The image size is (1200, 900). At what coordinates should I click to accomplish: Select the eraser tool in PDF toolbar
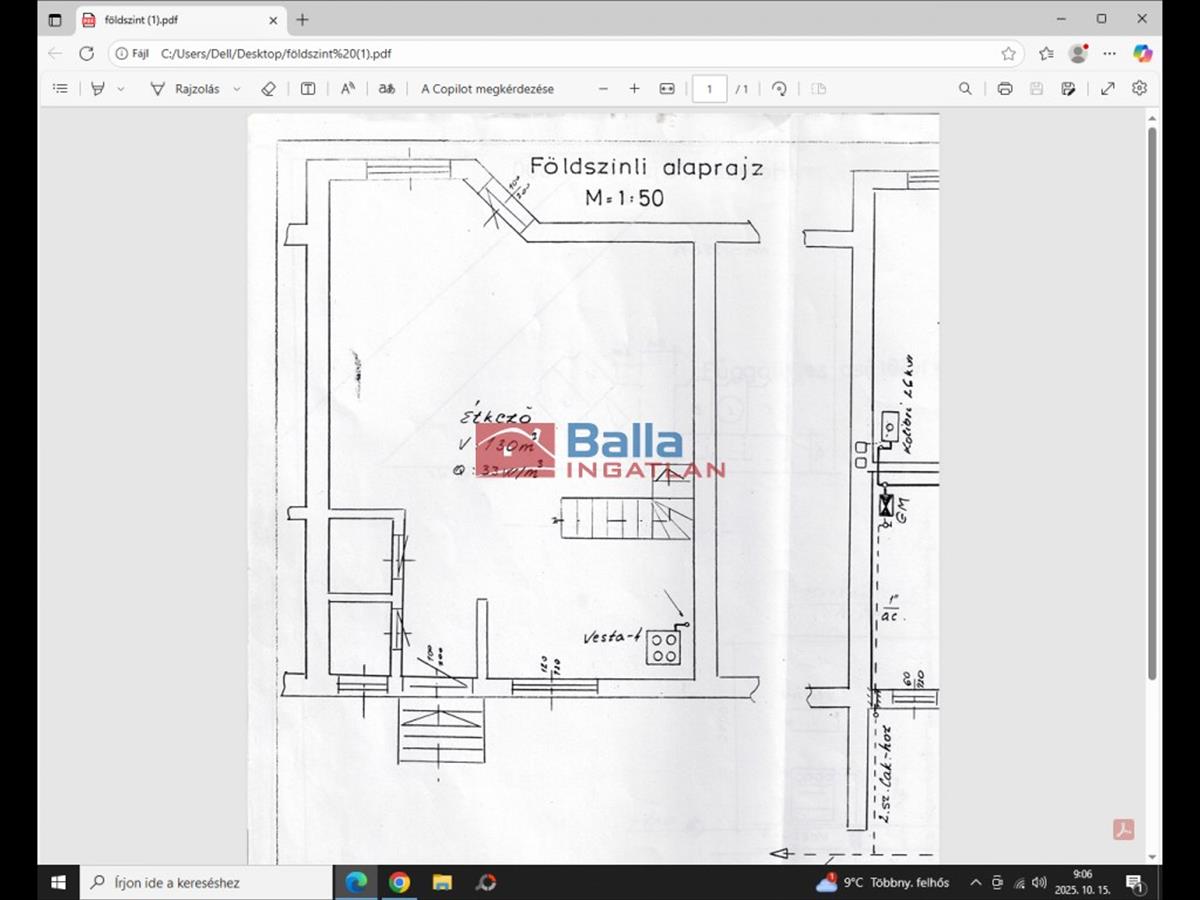coord(268,89)
